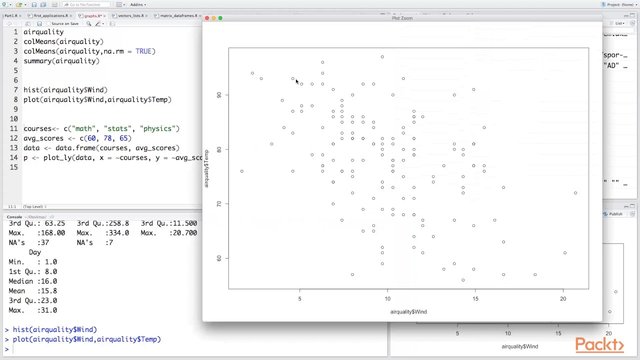Click airquality$Wind axis label in Plot Zoom
The height and width of the screenshot is (360, 640).
(x=409, y=311)
